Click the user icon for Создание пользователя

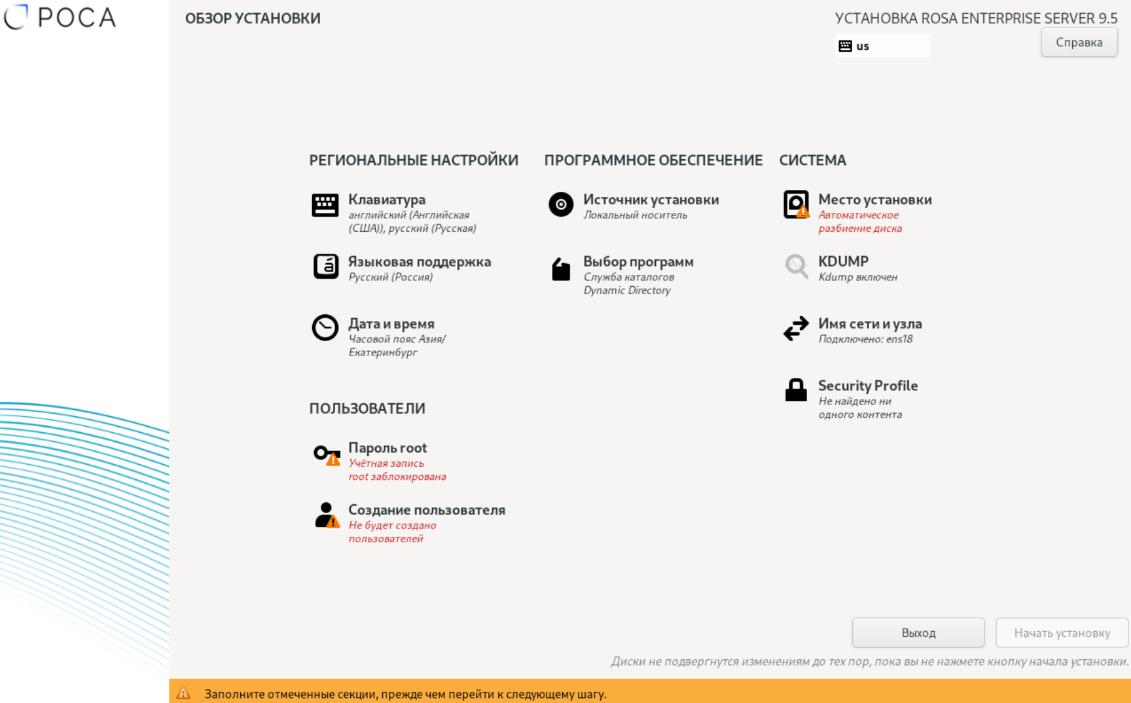(x=326, y=515)
